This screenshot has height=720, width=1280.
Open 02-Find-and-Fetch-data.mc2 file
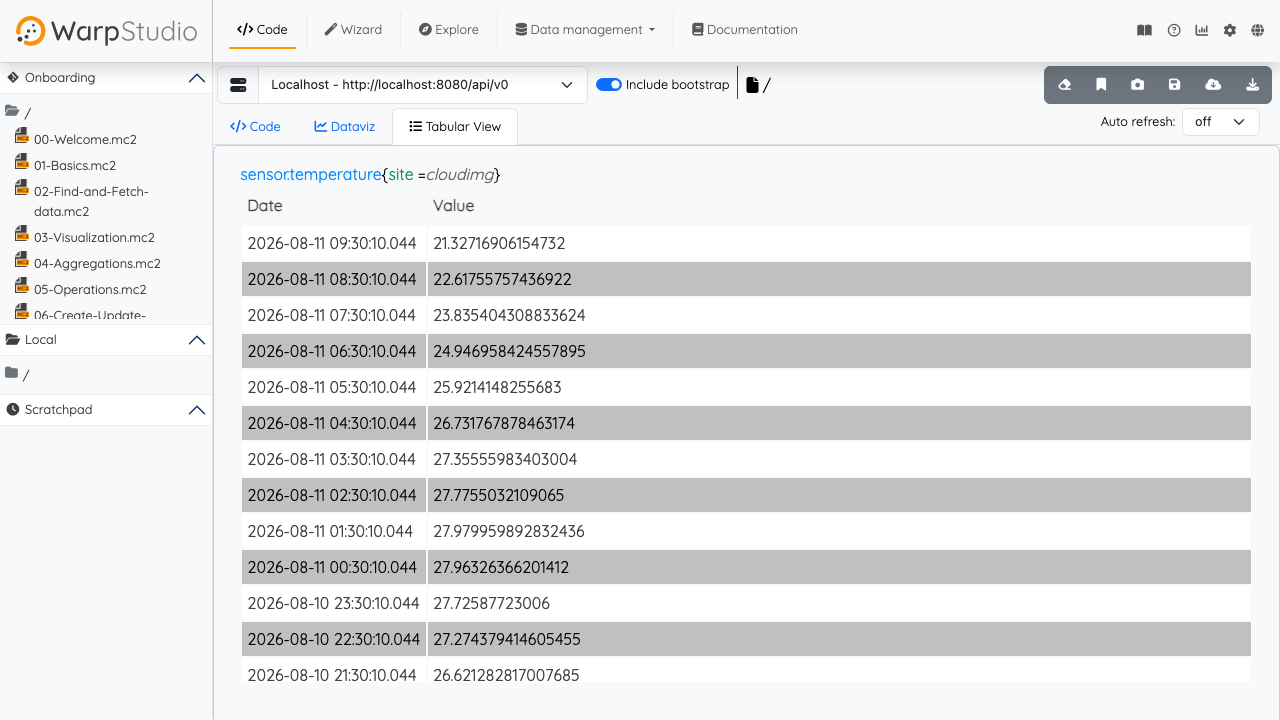[x=91, y=201]
